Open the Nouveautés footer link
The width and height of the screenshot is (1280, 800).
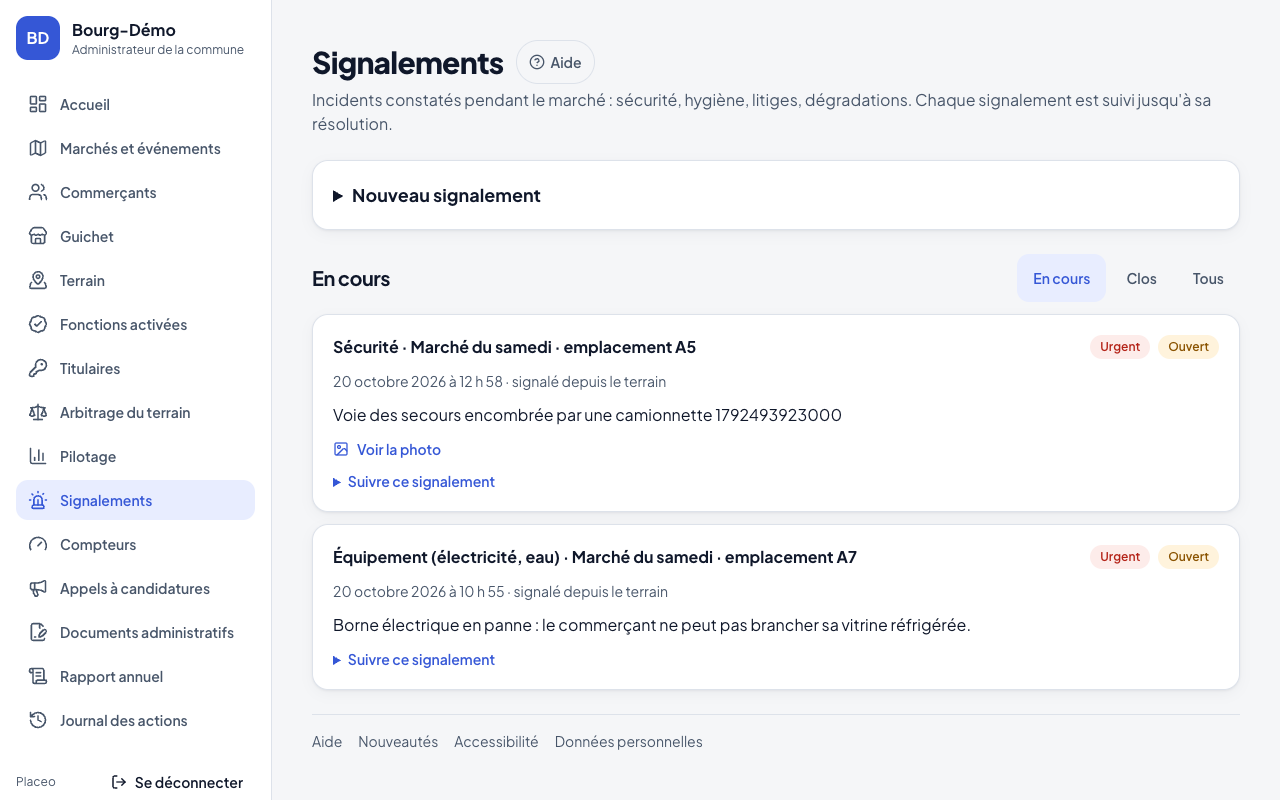(398, 741)
